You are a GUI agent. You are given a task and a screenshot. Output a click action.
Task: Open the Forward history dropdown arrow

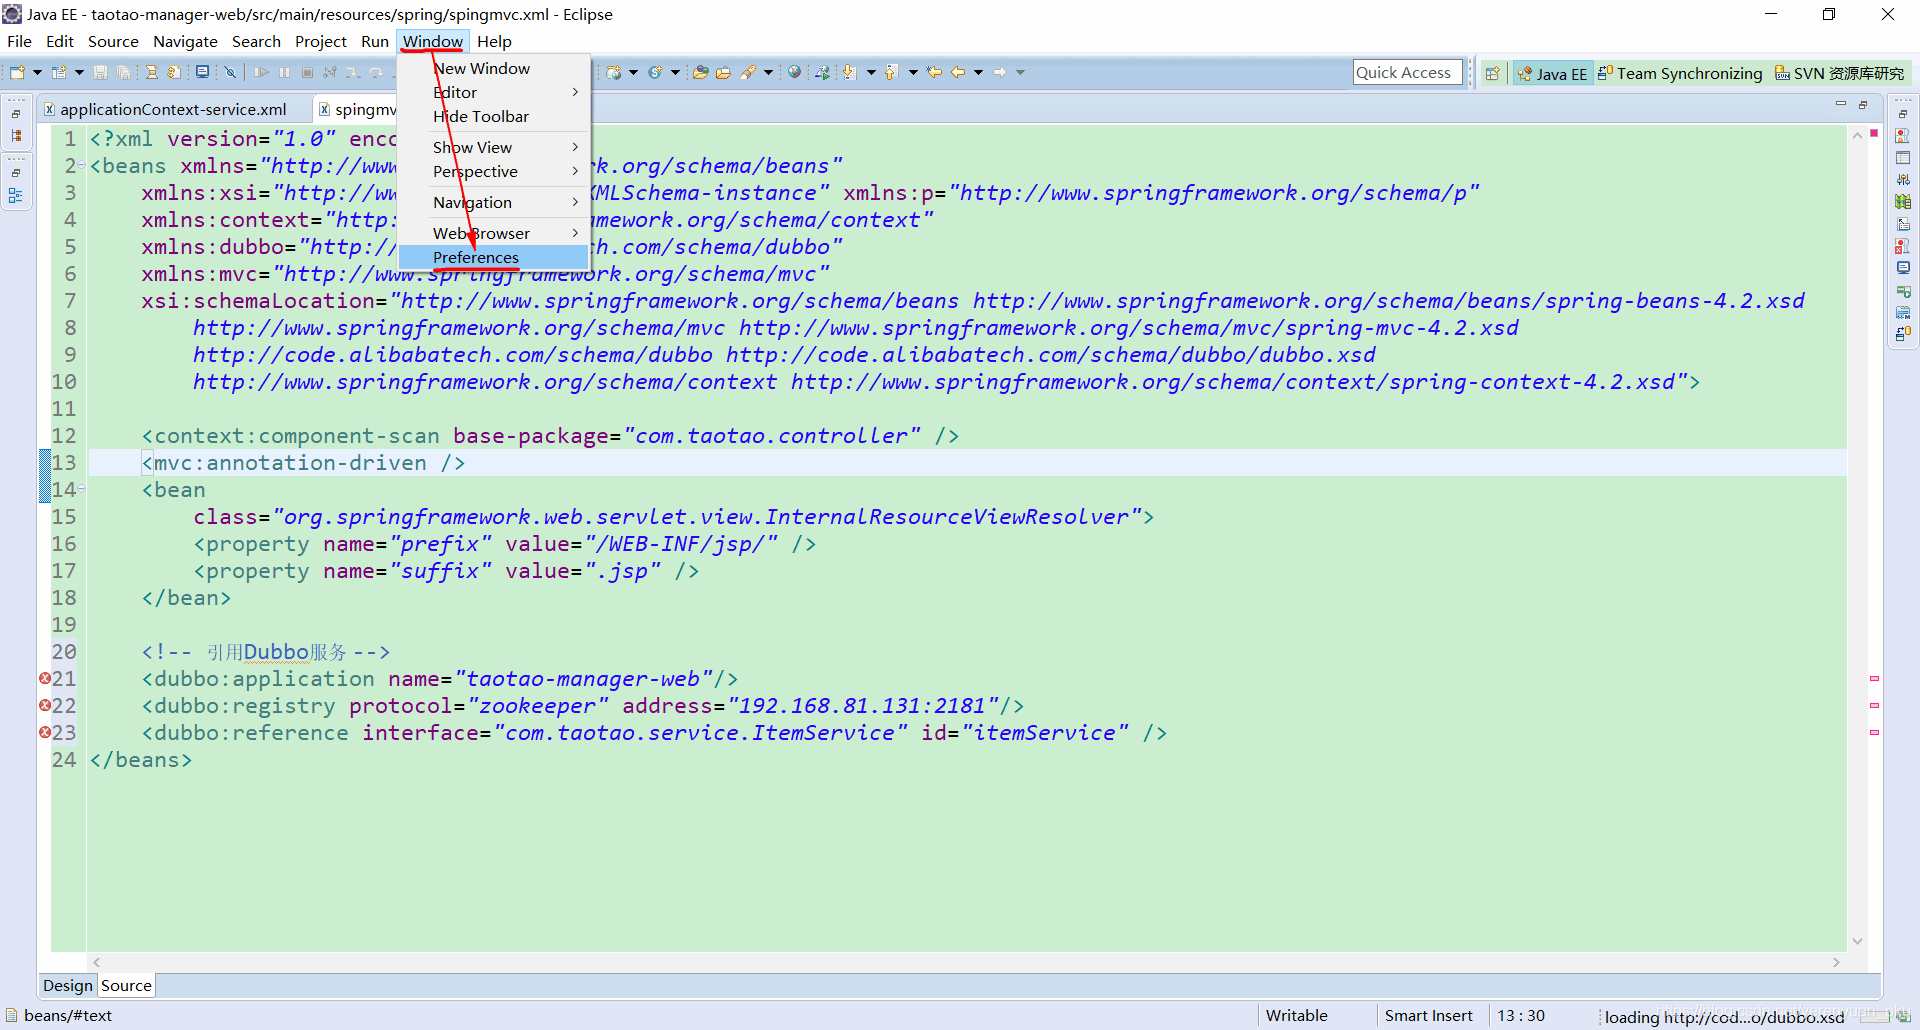point(1020,72)
